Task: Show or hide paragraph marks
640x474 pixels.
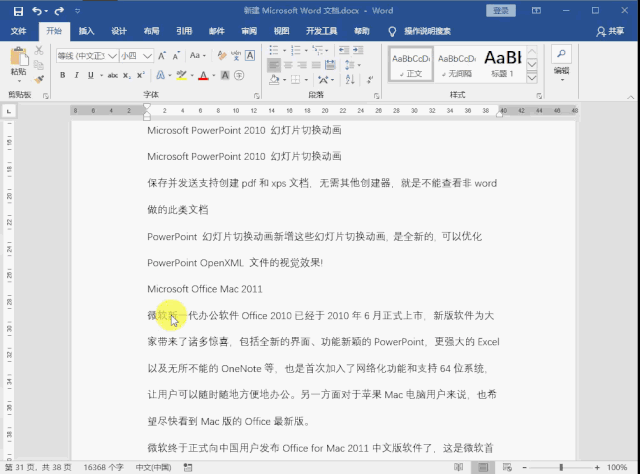Action: pos(370,80)
